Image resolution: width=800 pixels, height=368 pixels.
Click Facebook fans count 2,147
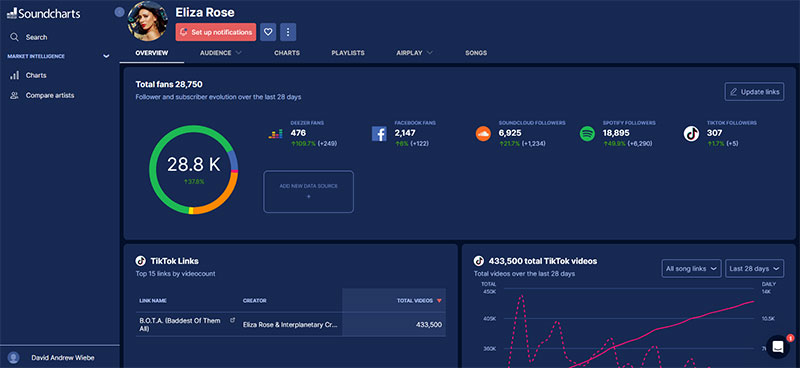coord(405,133)
